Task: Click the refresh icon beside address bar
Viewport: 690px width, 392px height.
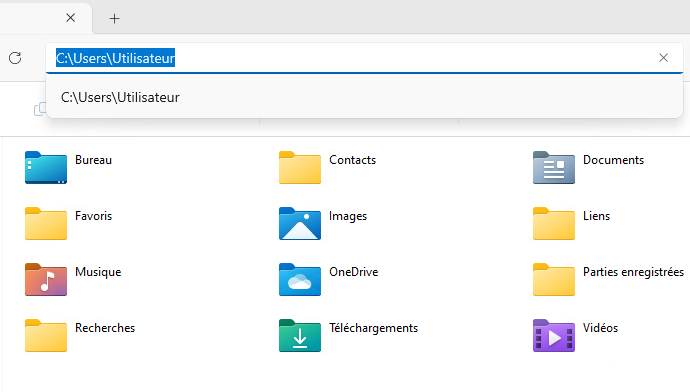Action: coord(15,58)
